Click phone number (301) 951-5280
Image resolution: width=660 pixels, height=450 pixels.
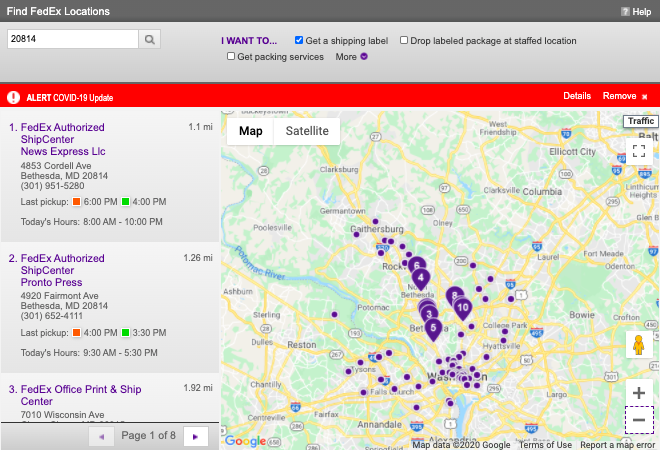coord(52,186)
